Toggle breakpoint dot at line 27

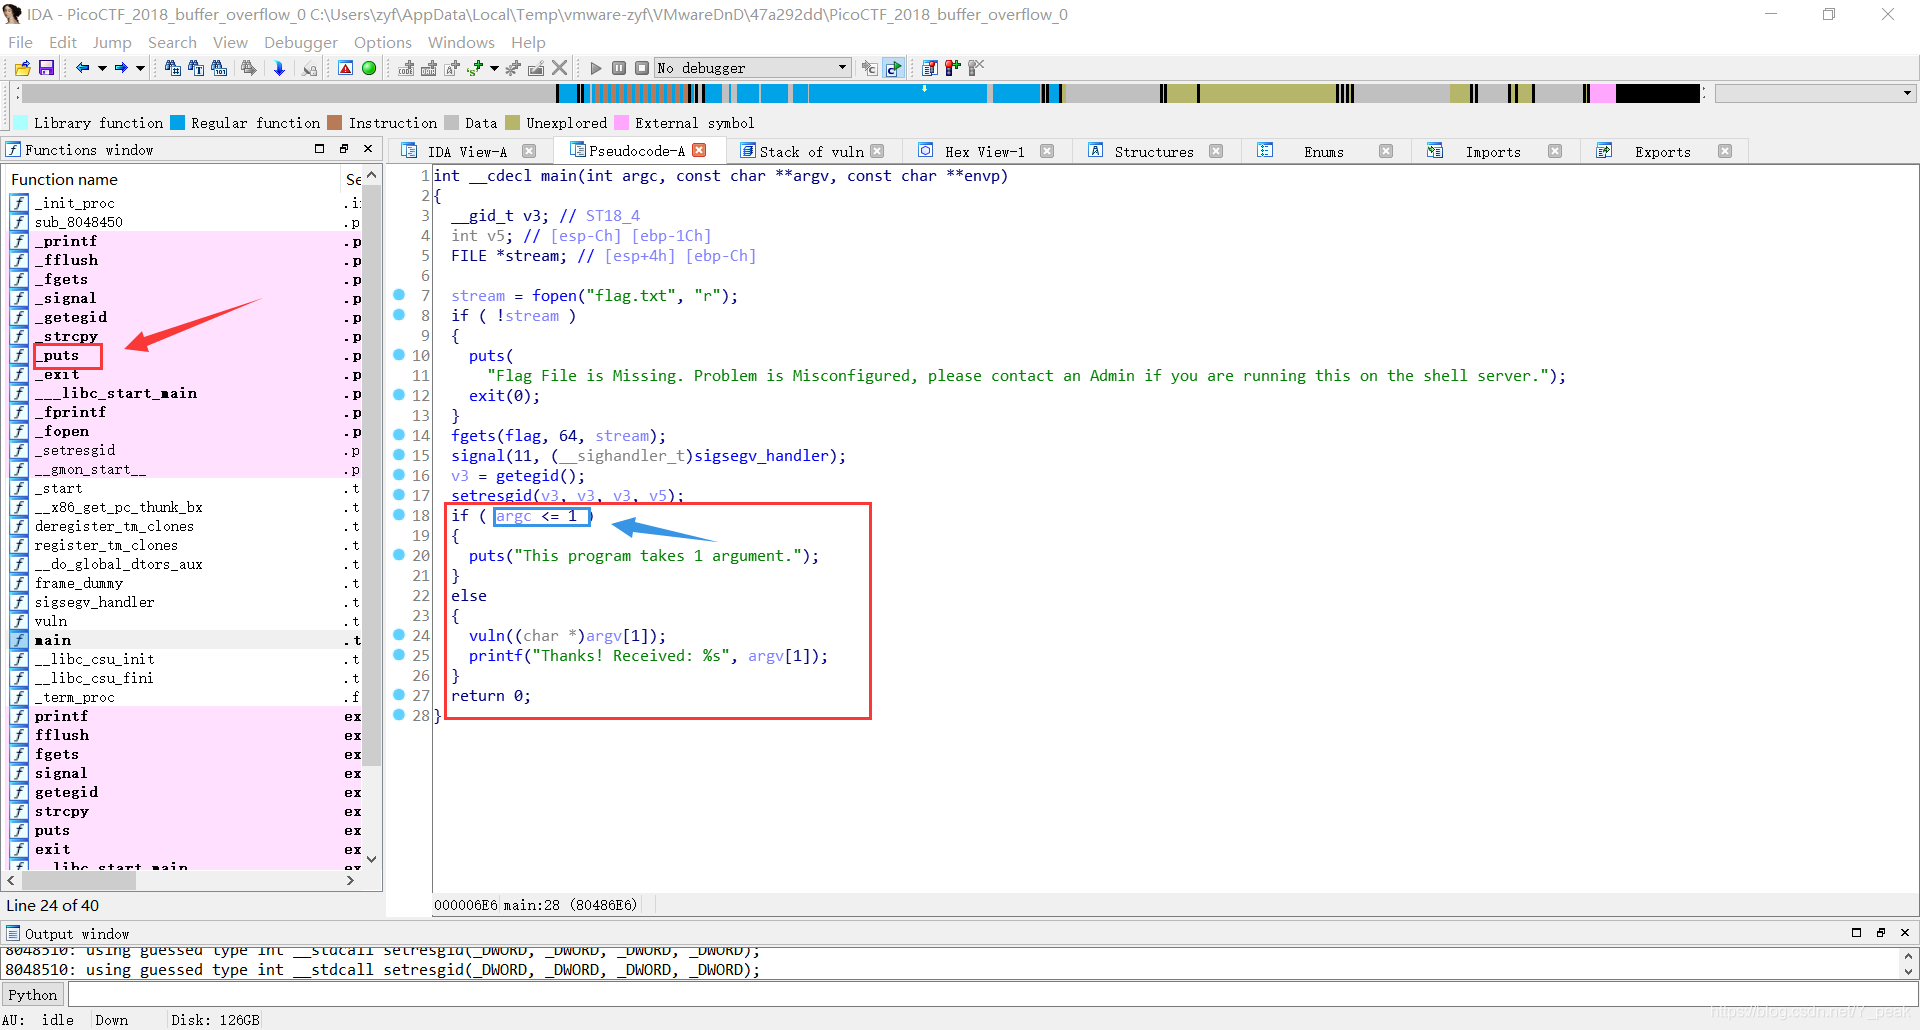(x=399, y=695)
